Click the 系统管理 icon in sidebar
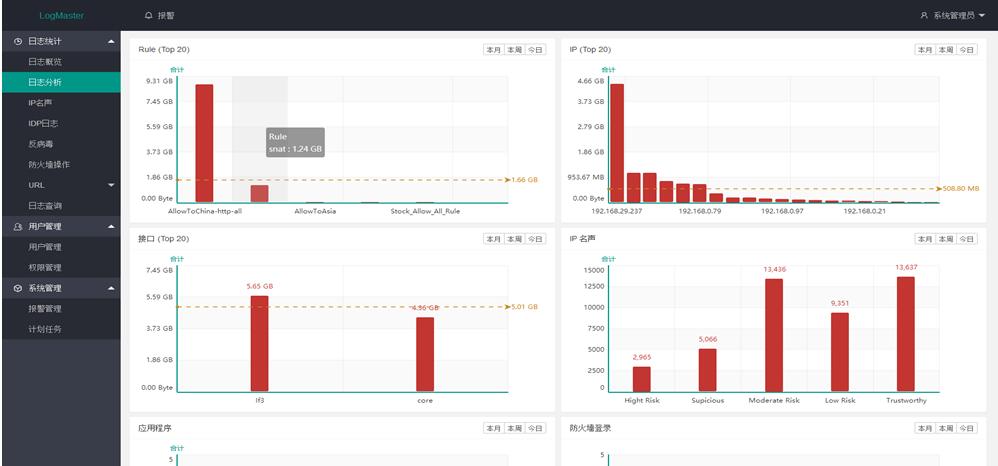The width and height of the screenshot is (998, 466). coord(18,288)
